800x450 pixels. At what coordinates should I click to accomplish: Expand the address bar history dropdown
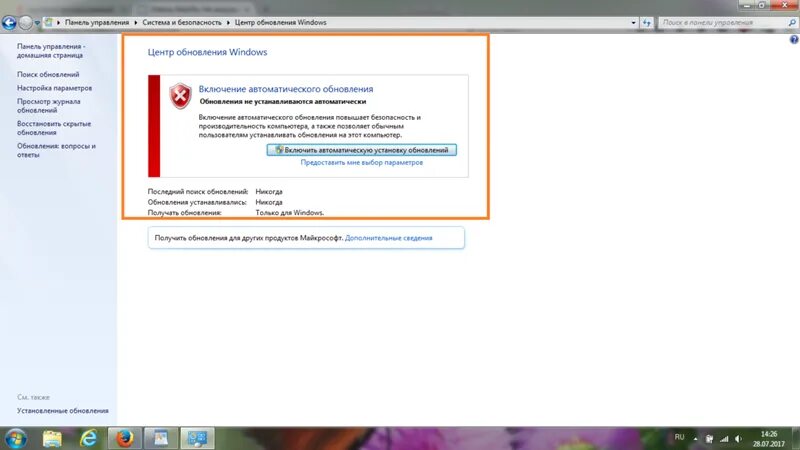pos(633,22)
